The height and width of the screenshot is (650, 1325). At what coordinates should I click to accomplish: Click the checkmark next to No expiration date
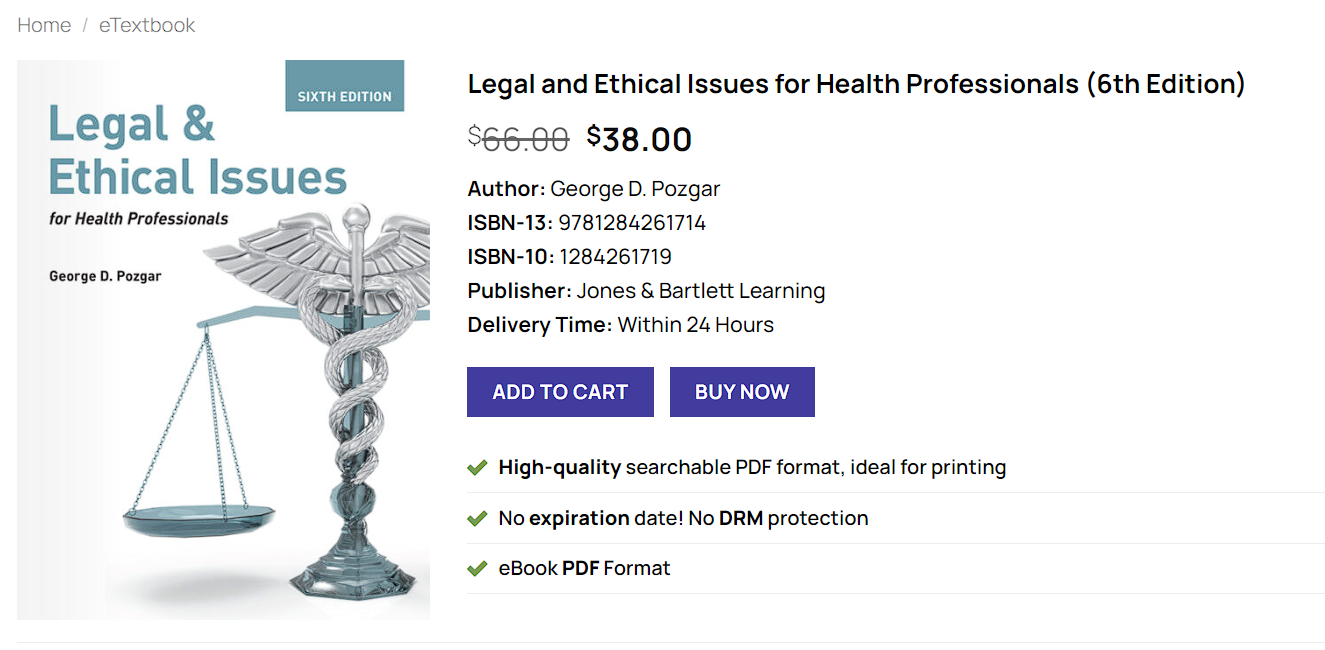click(477, 518)
